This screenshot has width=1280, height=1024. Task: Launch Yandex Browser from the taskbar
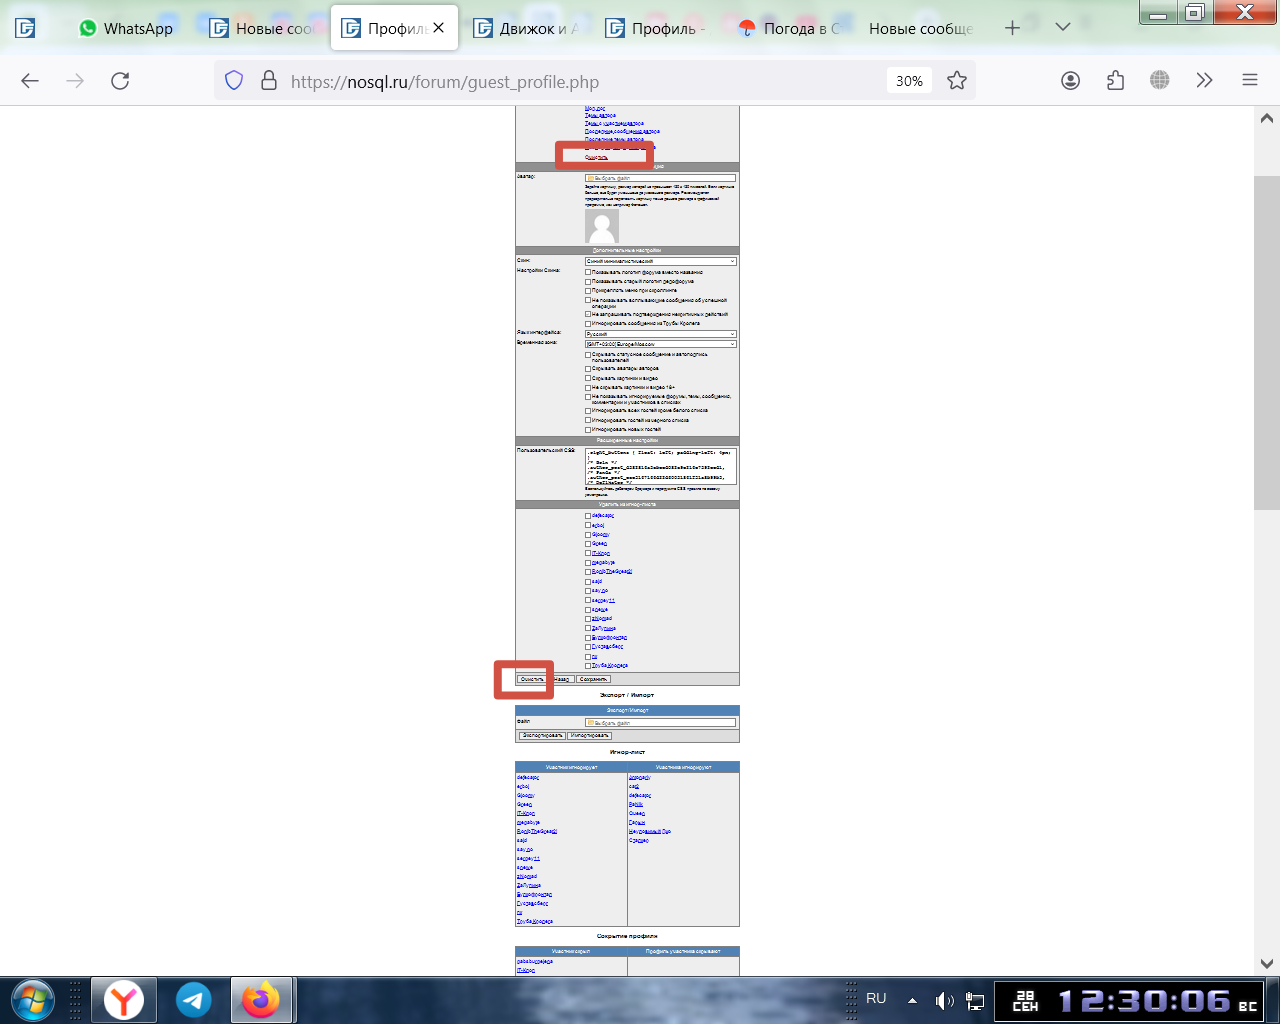pyautogui.click(x=124, y=1000)
